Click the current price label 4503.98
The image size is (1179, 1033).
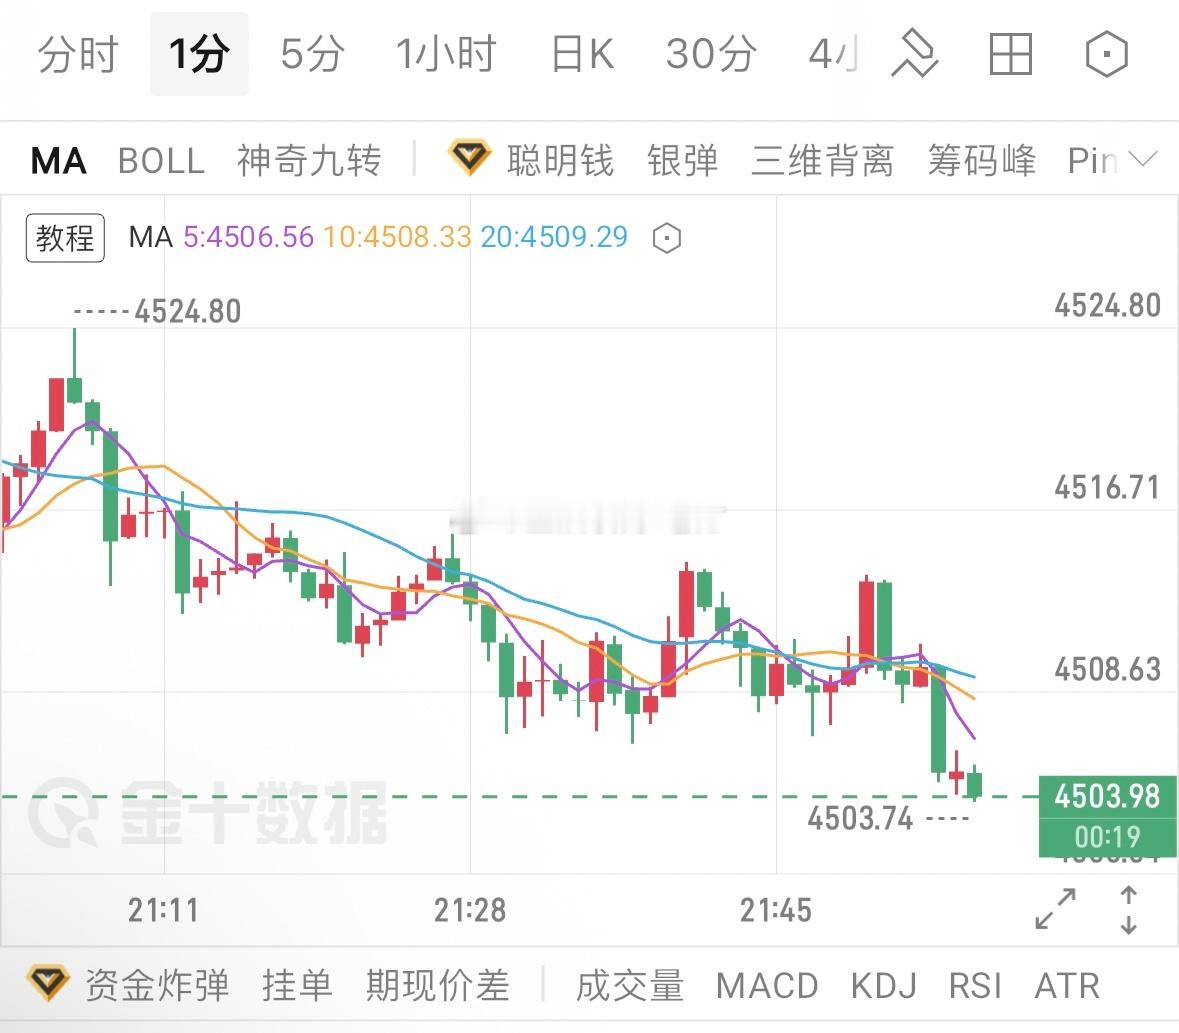[1107, 796]
